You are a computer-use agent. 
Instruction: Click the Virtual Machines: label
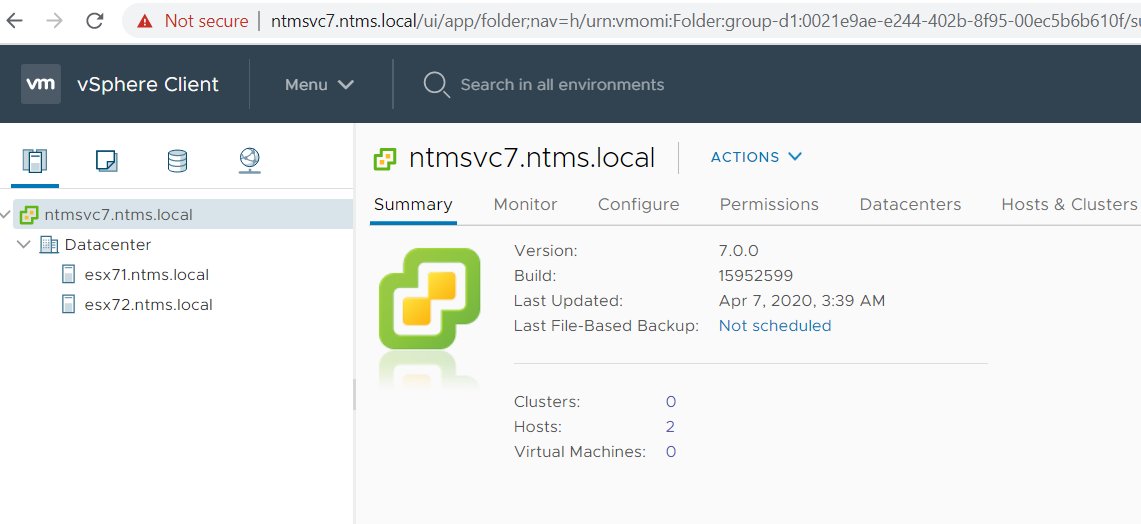point(580,451)
